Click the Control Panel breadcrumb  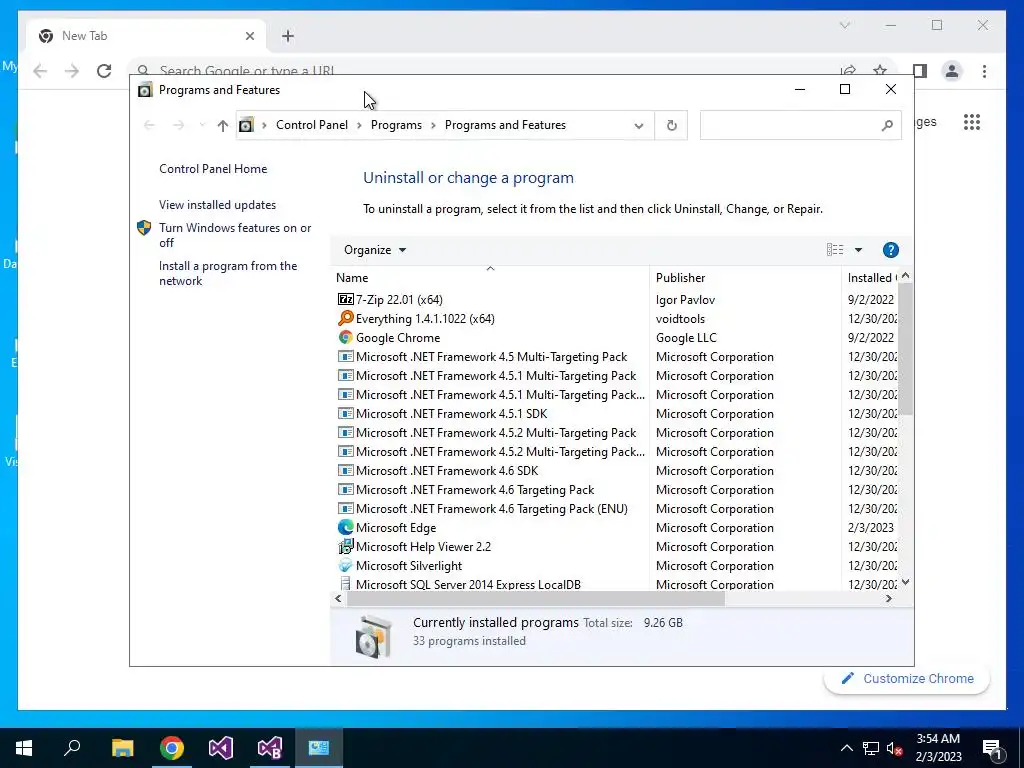tap(312, 125)
